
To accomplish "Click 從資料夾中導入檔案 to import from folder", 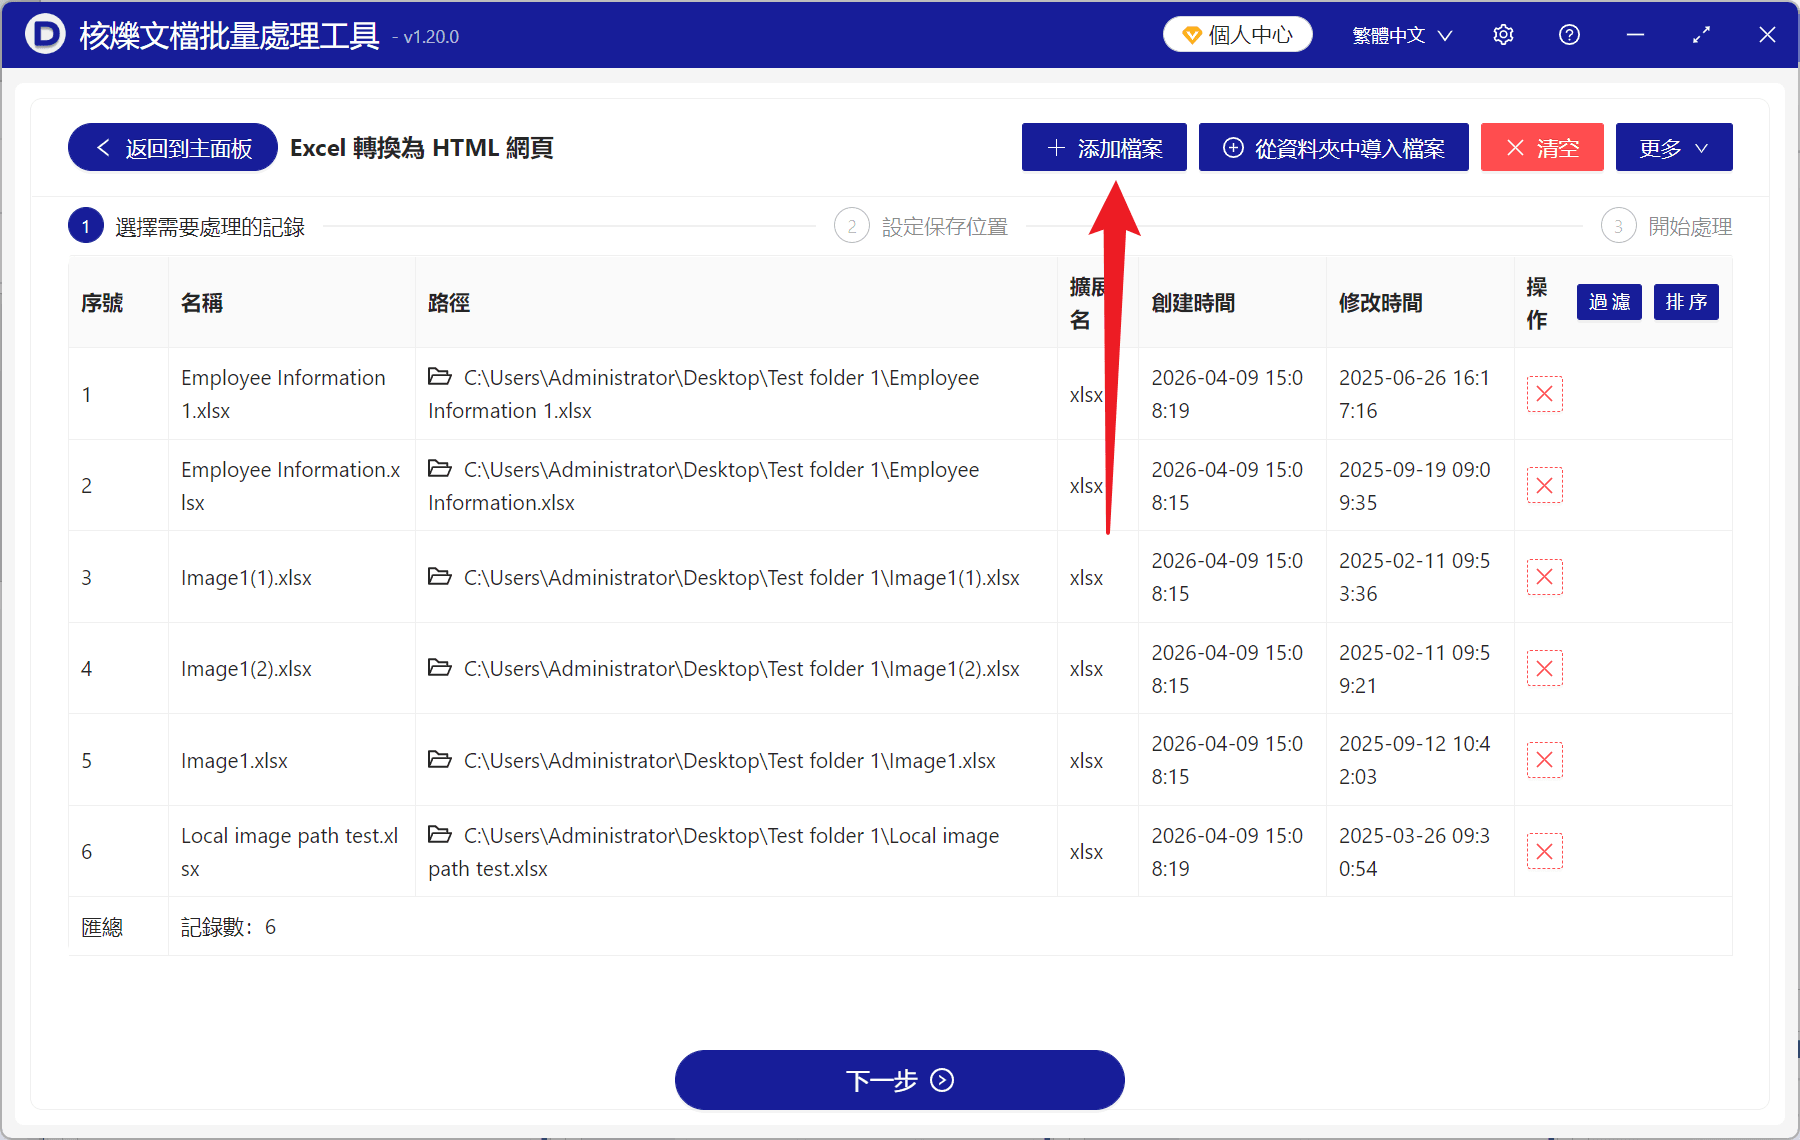I will (1333, 147).
